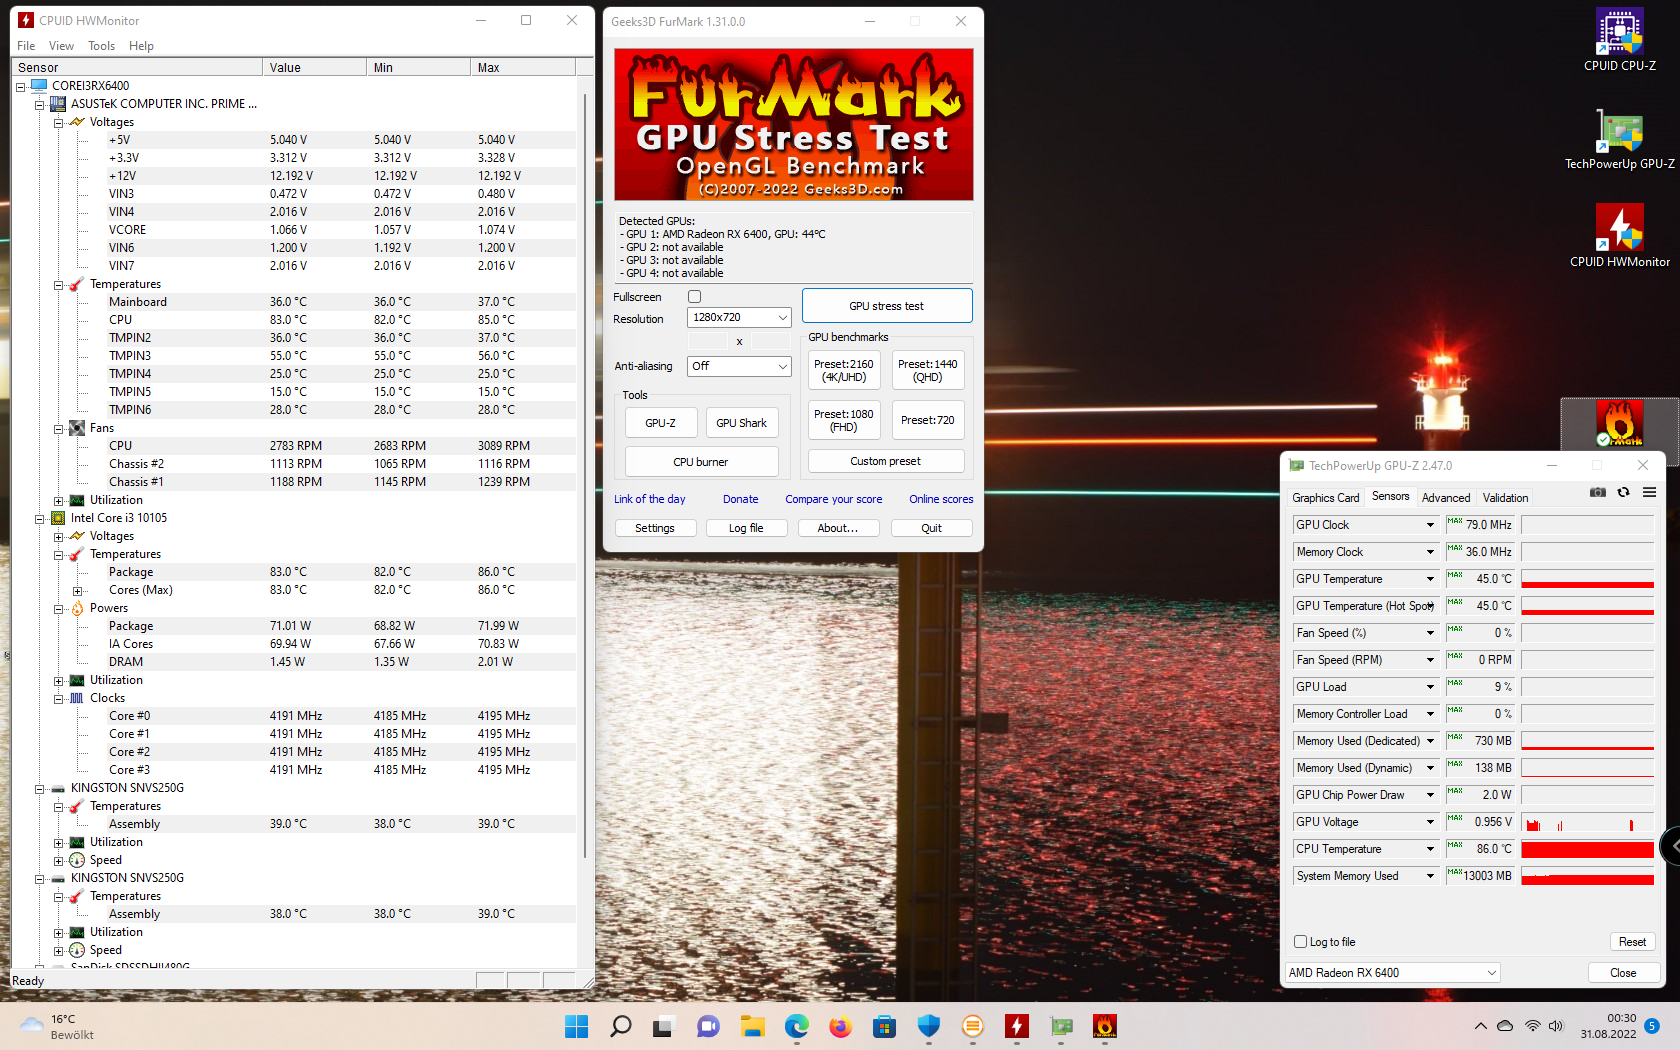The width and height of the screenshot is (1680, 1050).
Task: Expand Voltages under Intel Core i3 10105
Action: click(x=58, y=537)
